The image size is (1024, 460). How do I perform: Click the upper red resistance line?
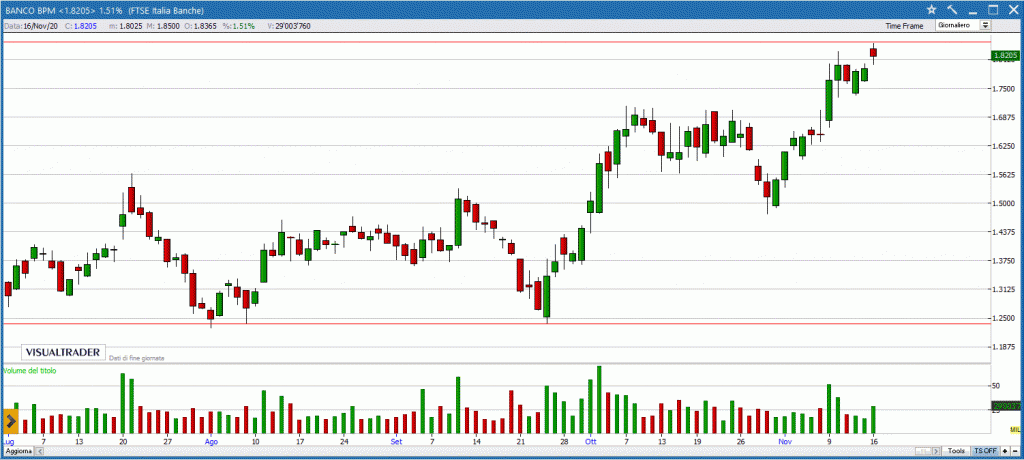pyautogui.click(x=496, y=42)
